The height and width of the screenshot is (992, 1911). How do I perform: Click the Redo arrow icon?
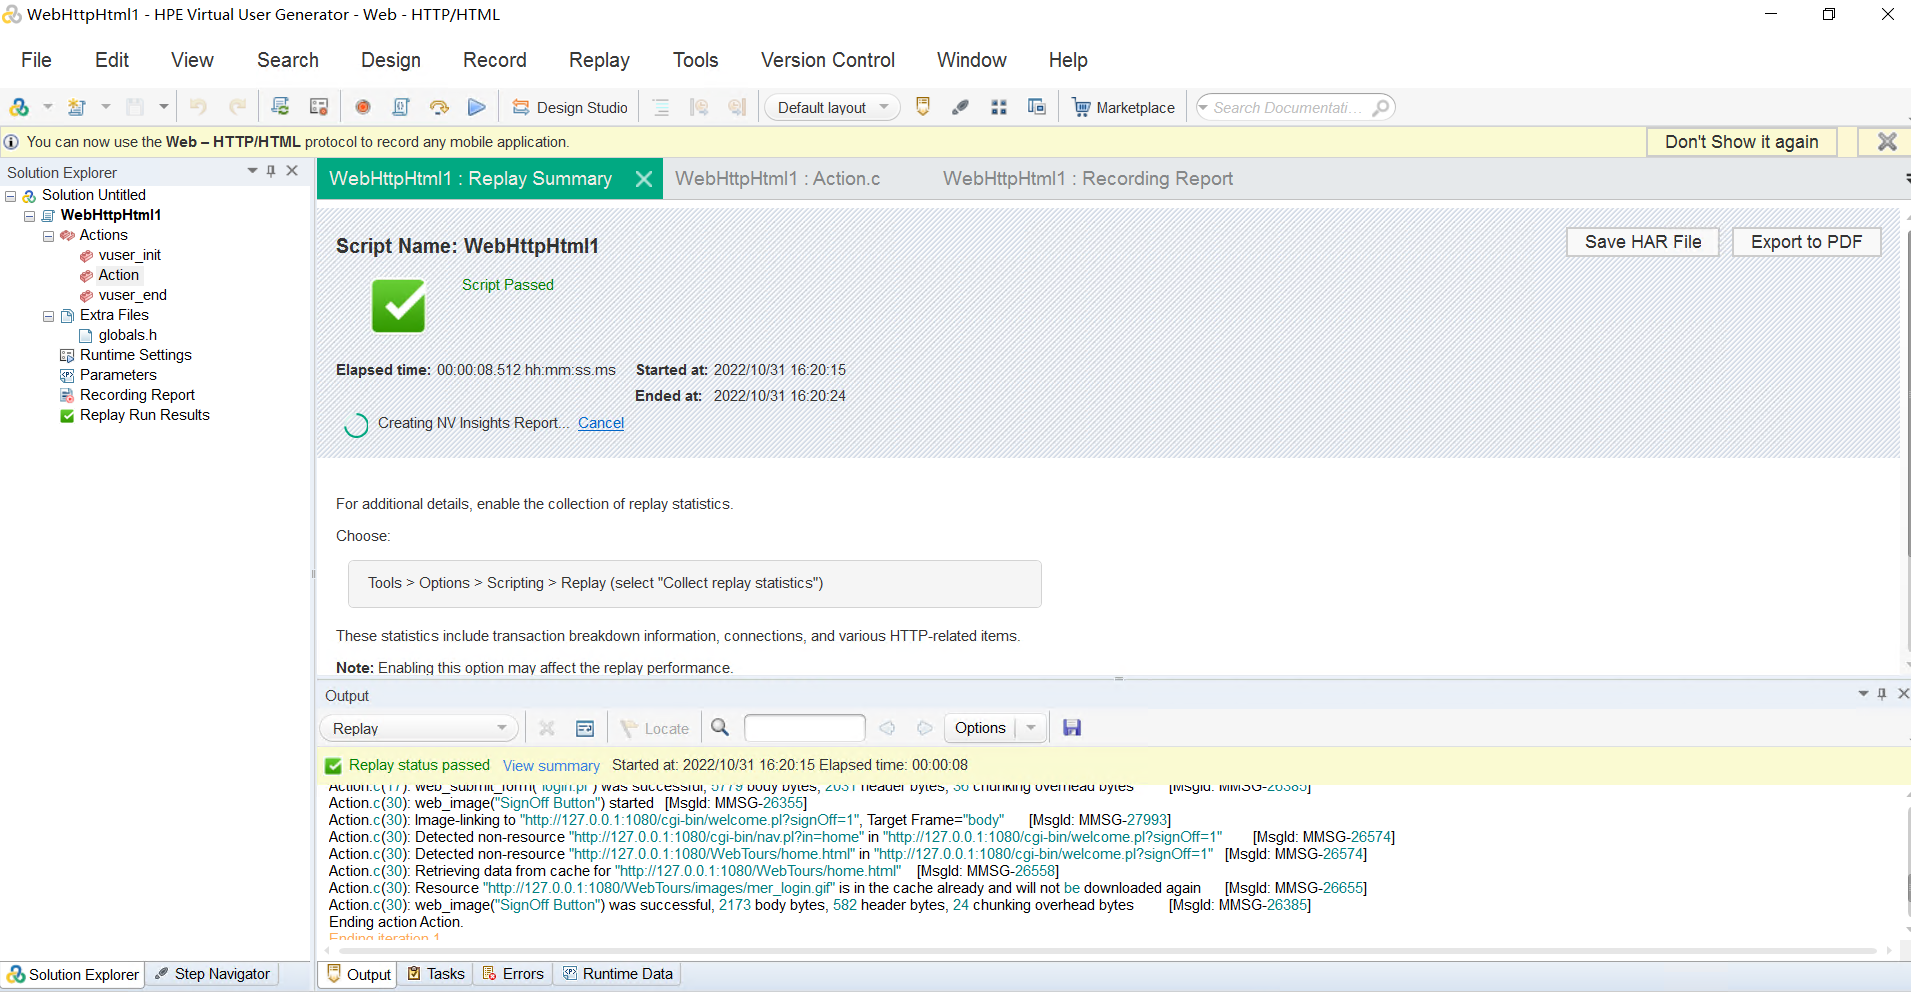coord(237,107)
